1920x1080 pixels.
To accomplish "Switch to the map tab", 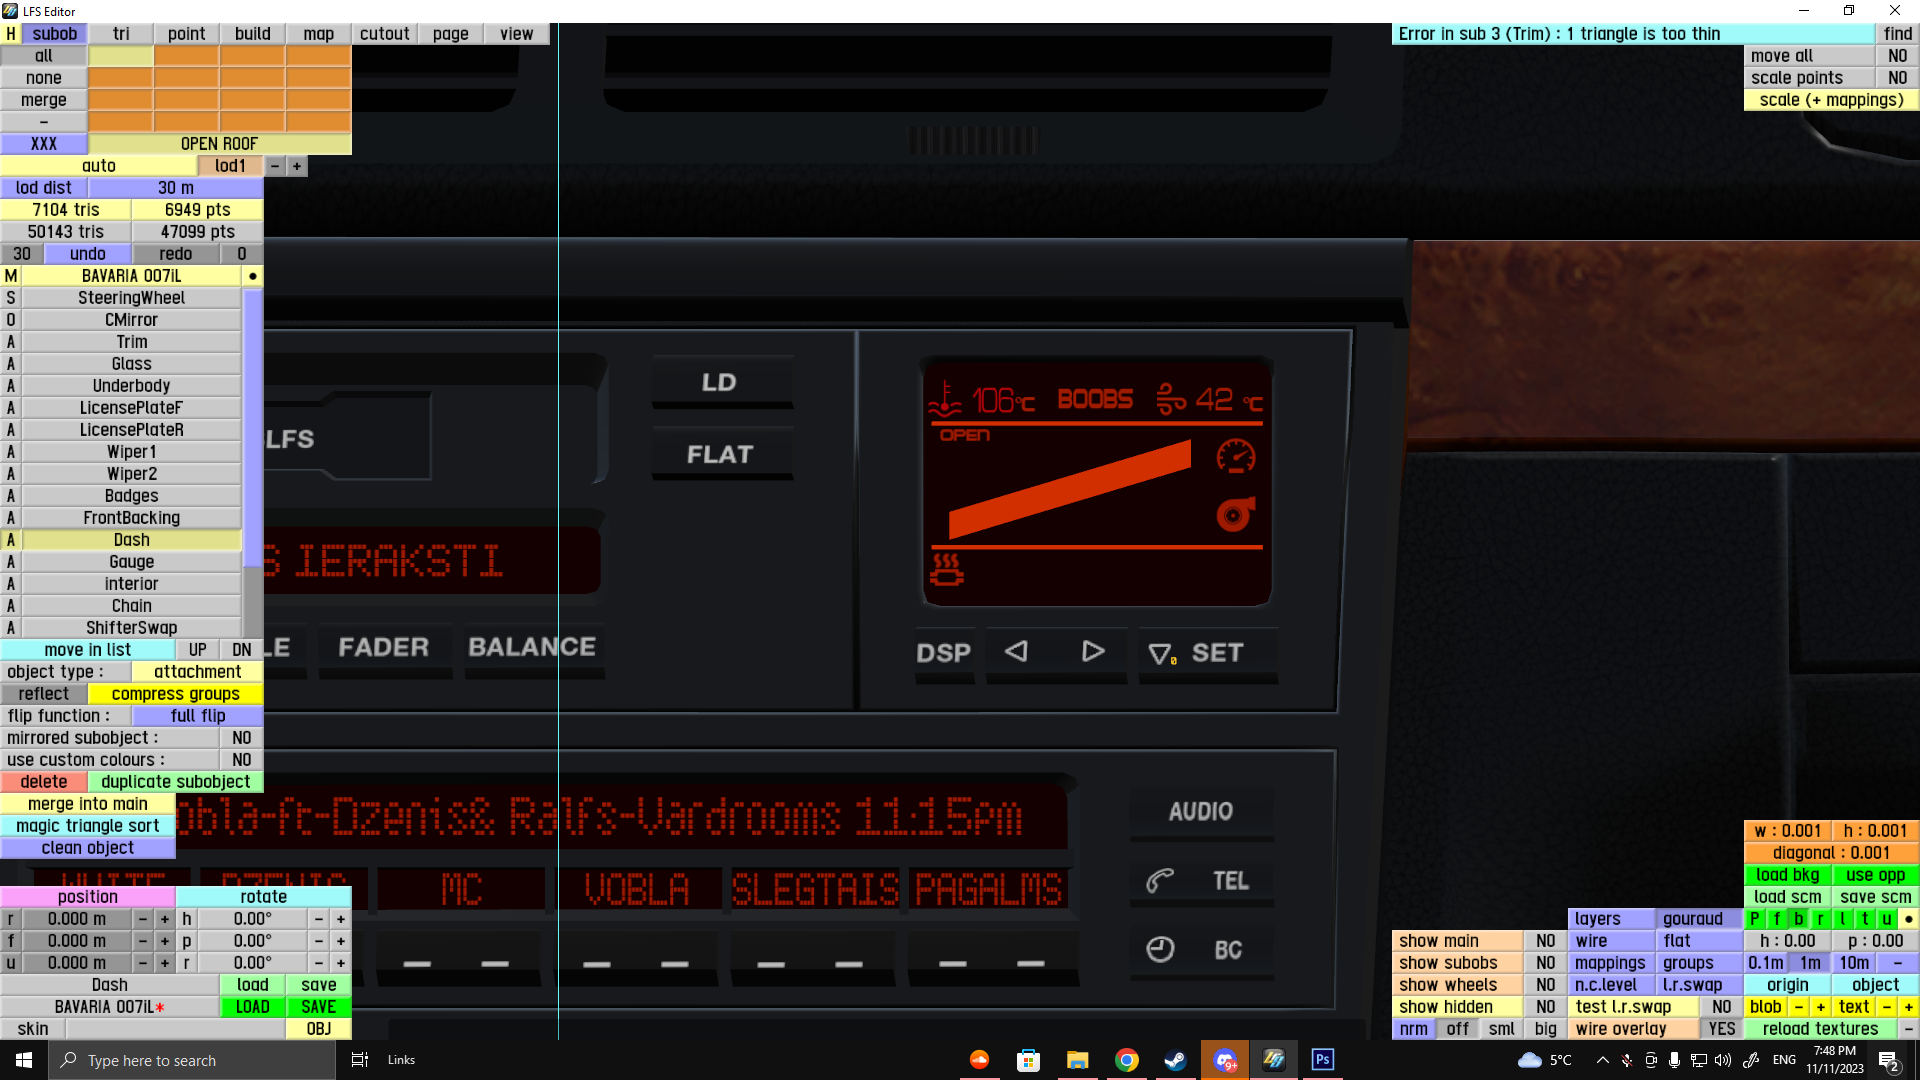I will point(318,34).
